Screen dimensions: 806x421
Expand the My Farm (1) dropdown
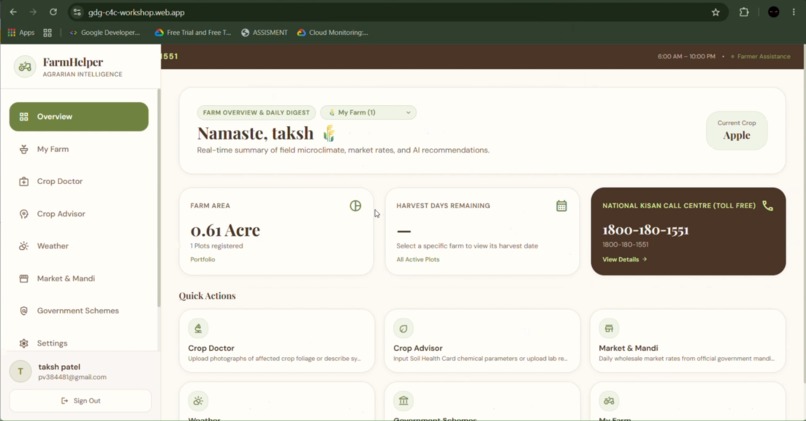(369, 113)
